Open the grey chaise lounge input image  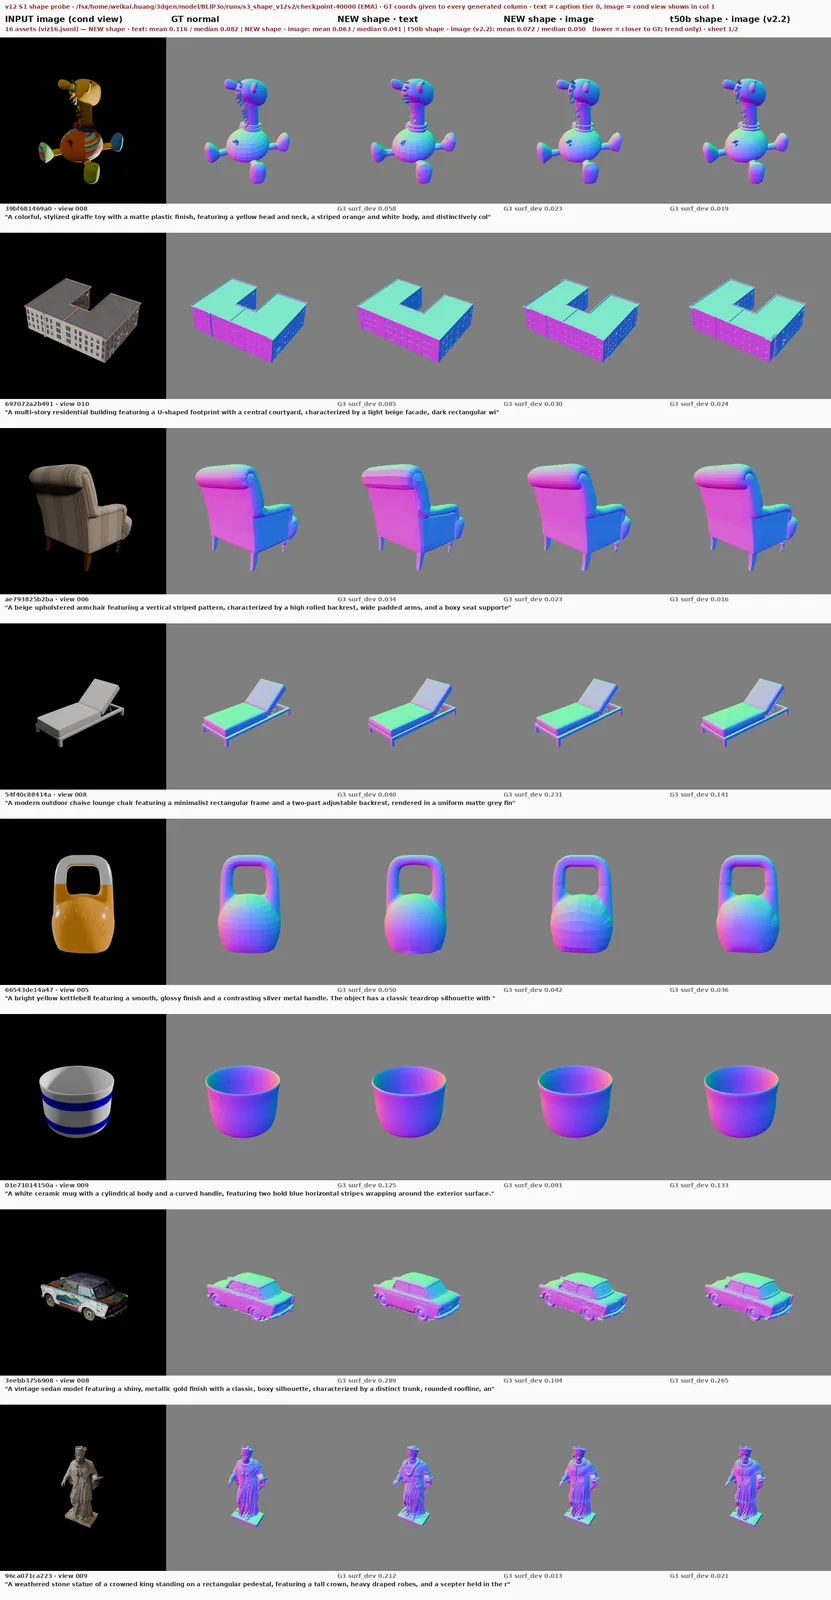83,706
